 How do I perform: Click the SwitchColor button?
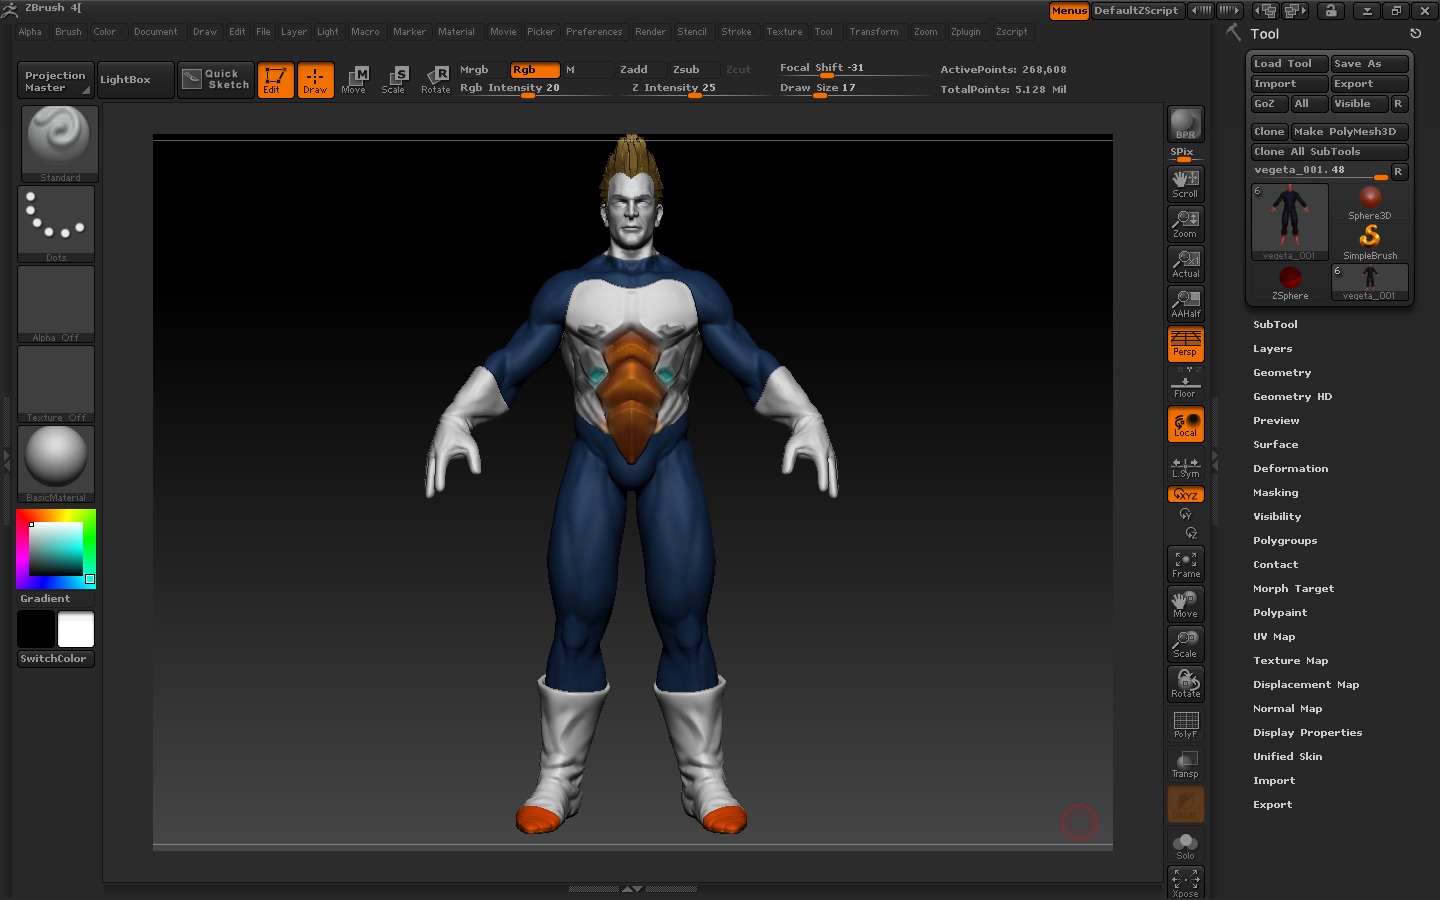click(56, 659)
